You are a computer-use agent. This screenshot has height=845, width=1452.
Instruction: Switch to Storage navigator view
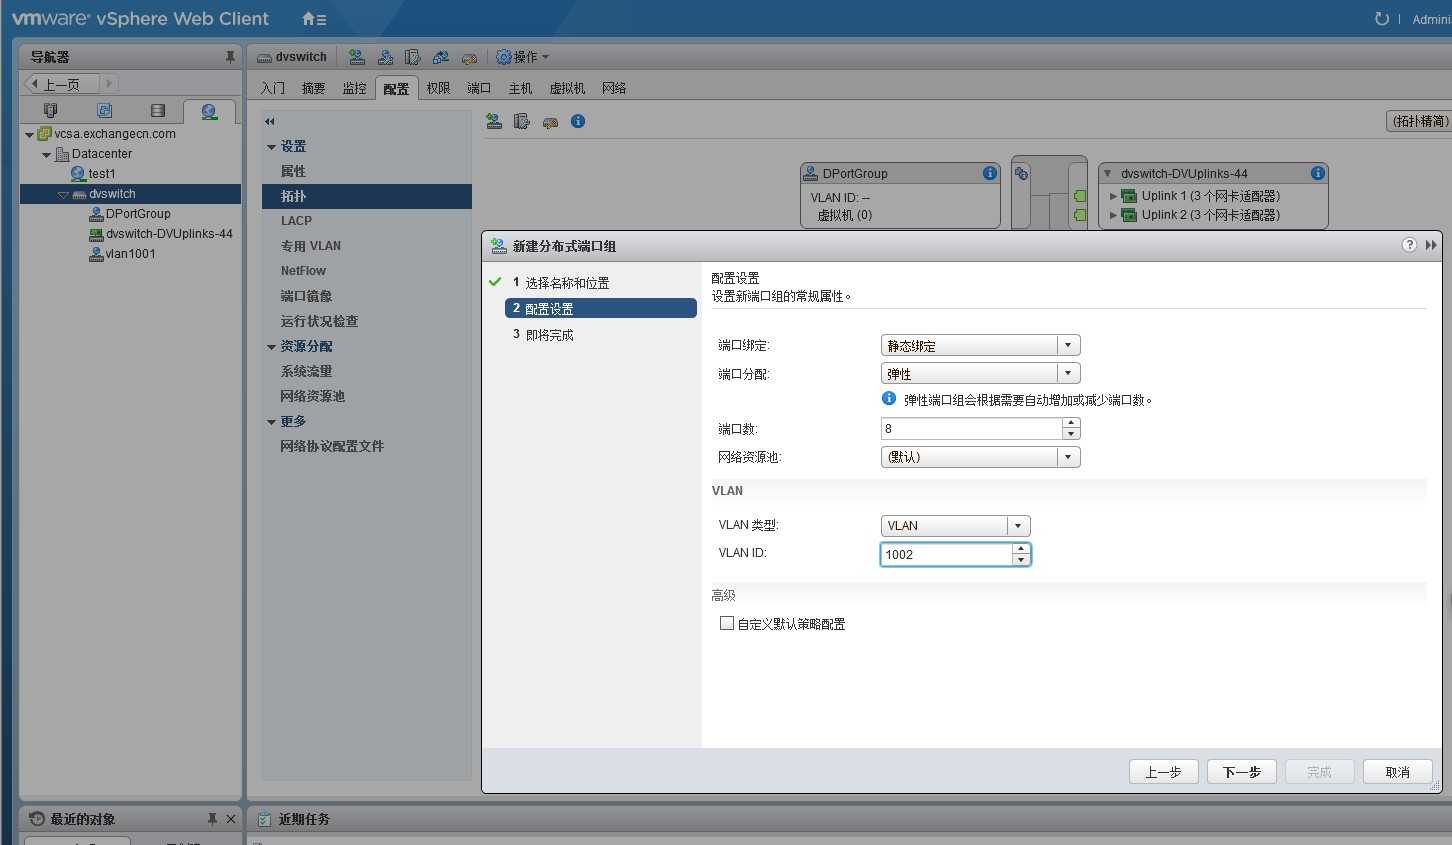(157, 110)
